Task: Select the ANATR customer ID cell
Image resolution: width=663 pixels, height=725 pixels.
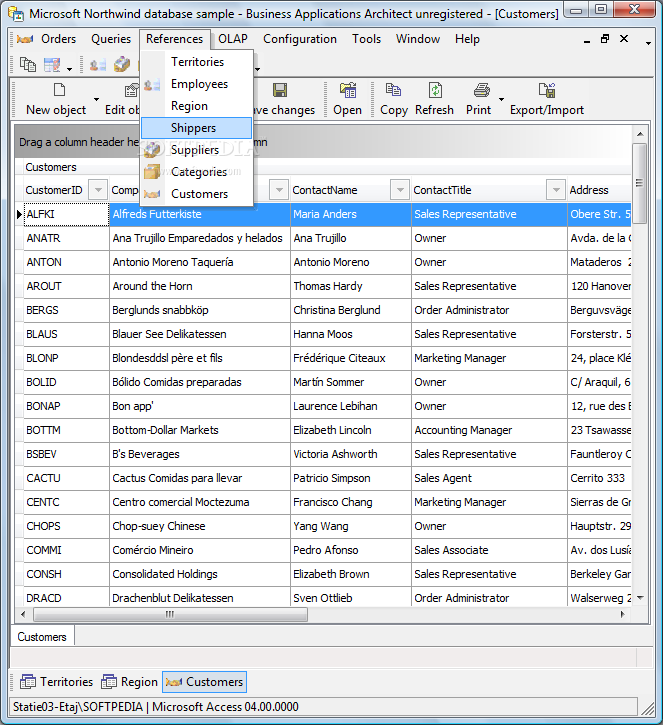Action: 66,238
